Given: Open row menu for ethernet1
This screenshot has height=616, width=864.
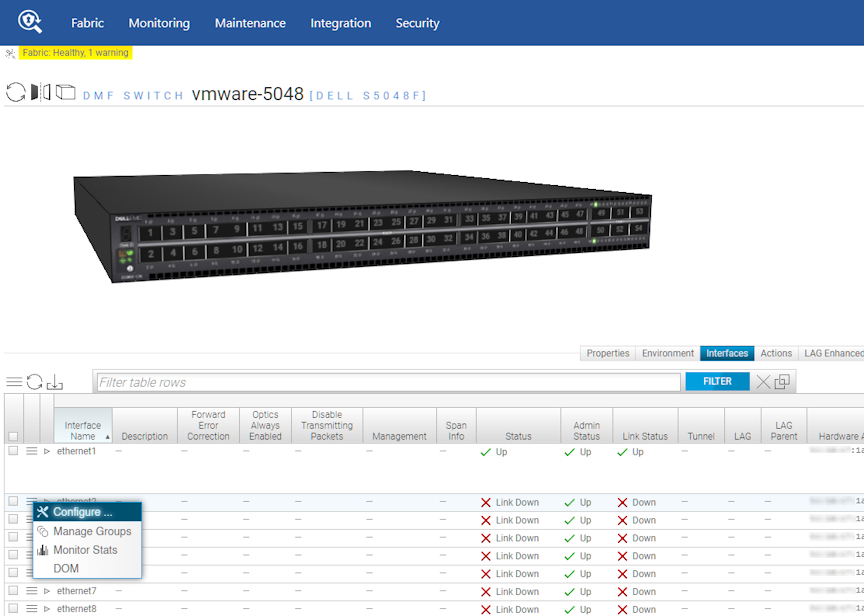Looking at the screenshot, I should point(32,451).
